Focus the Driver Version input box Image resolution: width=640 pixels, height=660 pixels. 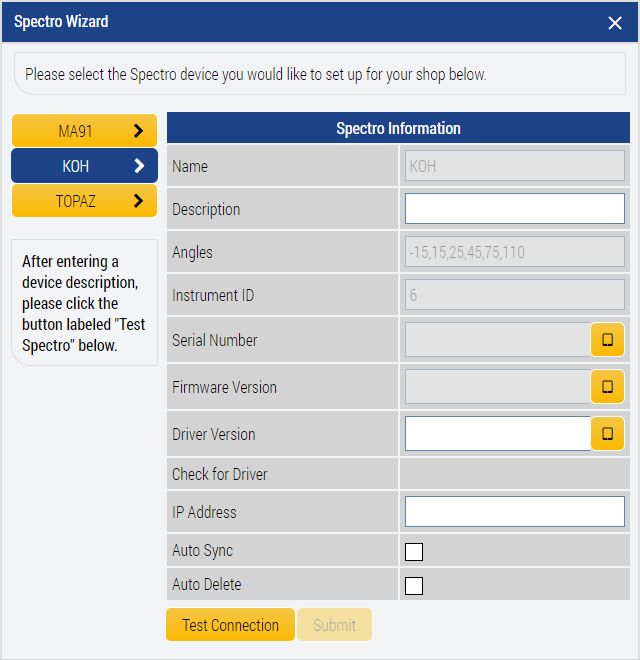tap(497, 434)
